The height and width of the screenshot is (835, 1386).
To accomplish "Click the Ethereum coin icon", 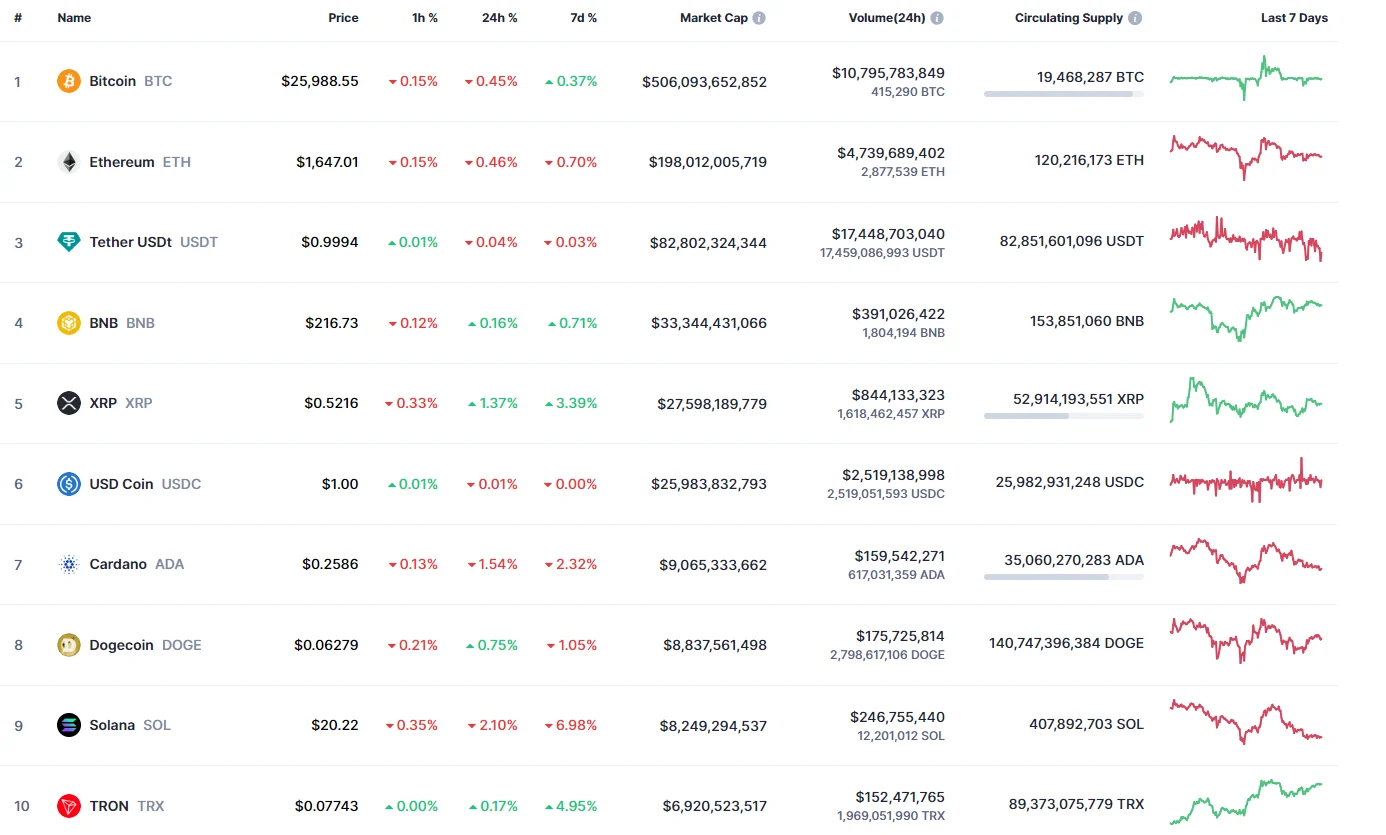I will click(x=67, y=161).
